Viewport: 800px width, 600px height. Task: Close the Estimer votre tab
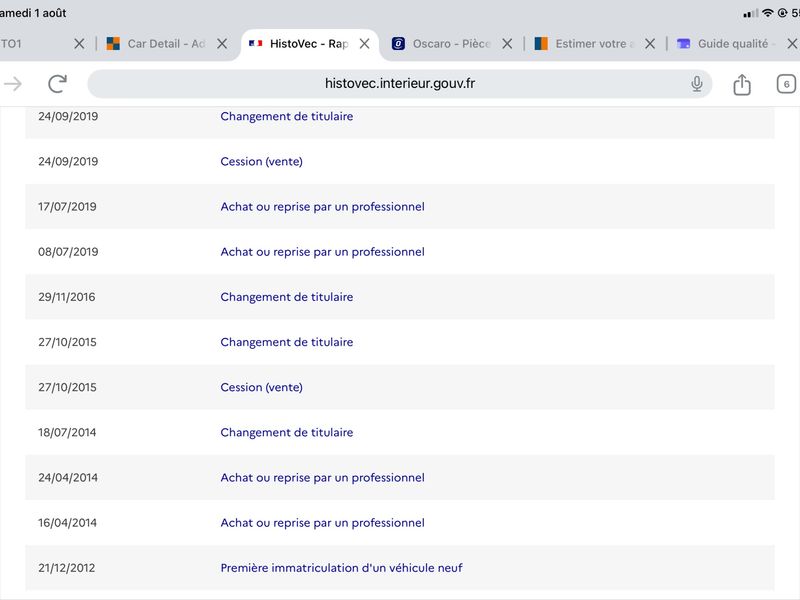(x=650, y=44)
